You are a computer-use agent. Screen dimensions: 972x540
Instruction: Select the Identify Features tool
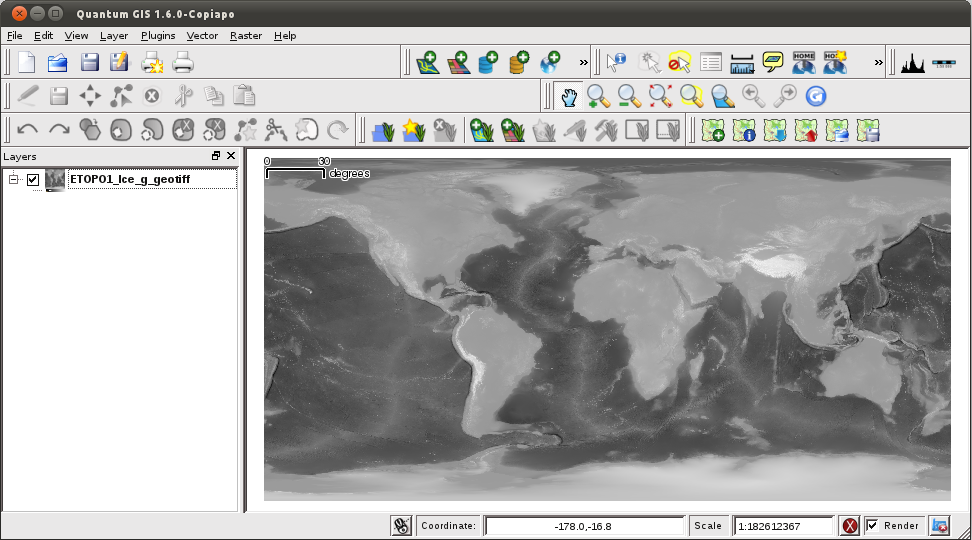tap(616, 63)
